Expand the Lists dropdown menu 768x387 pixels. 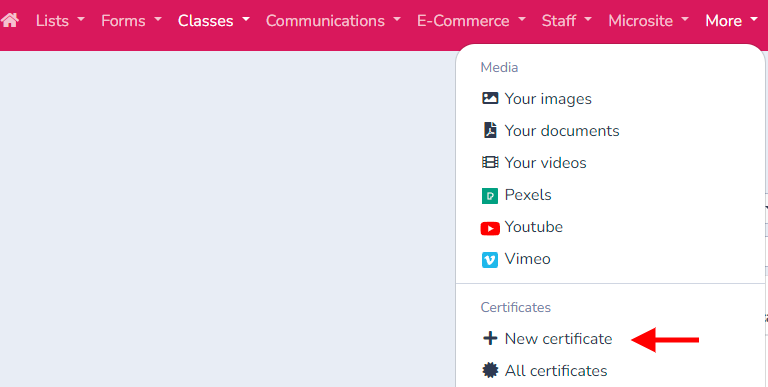tap(60, 21)
